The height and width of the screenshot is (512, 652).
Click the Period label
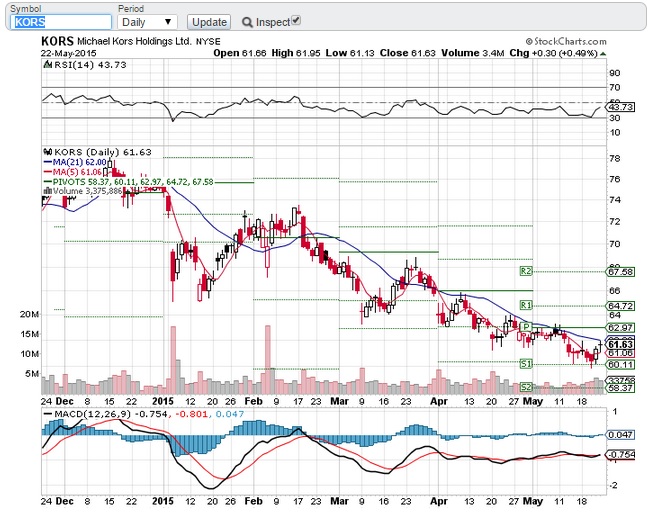[x=131, y=8]
